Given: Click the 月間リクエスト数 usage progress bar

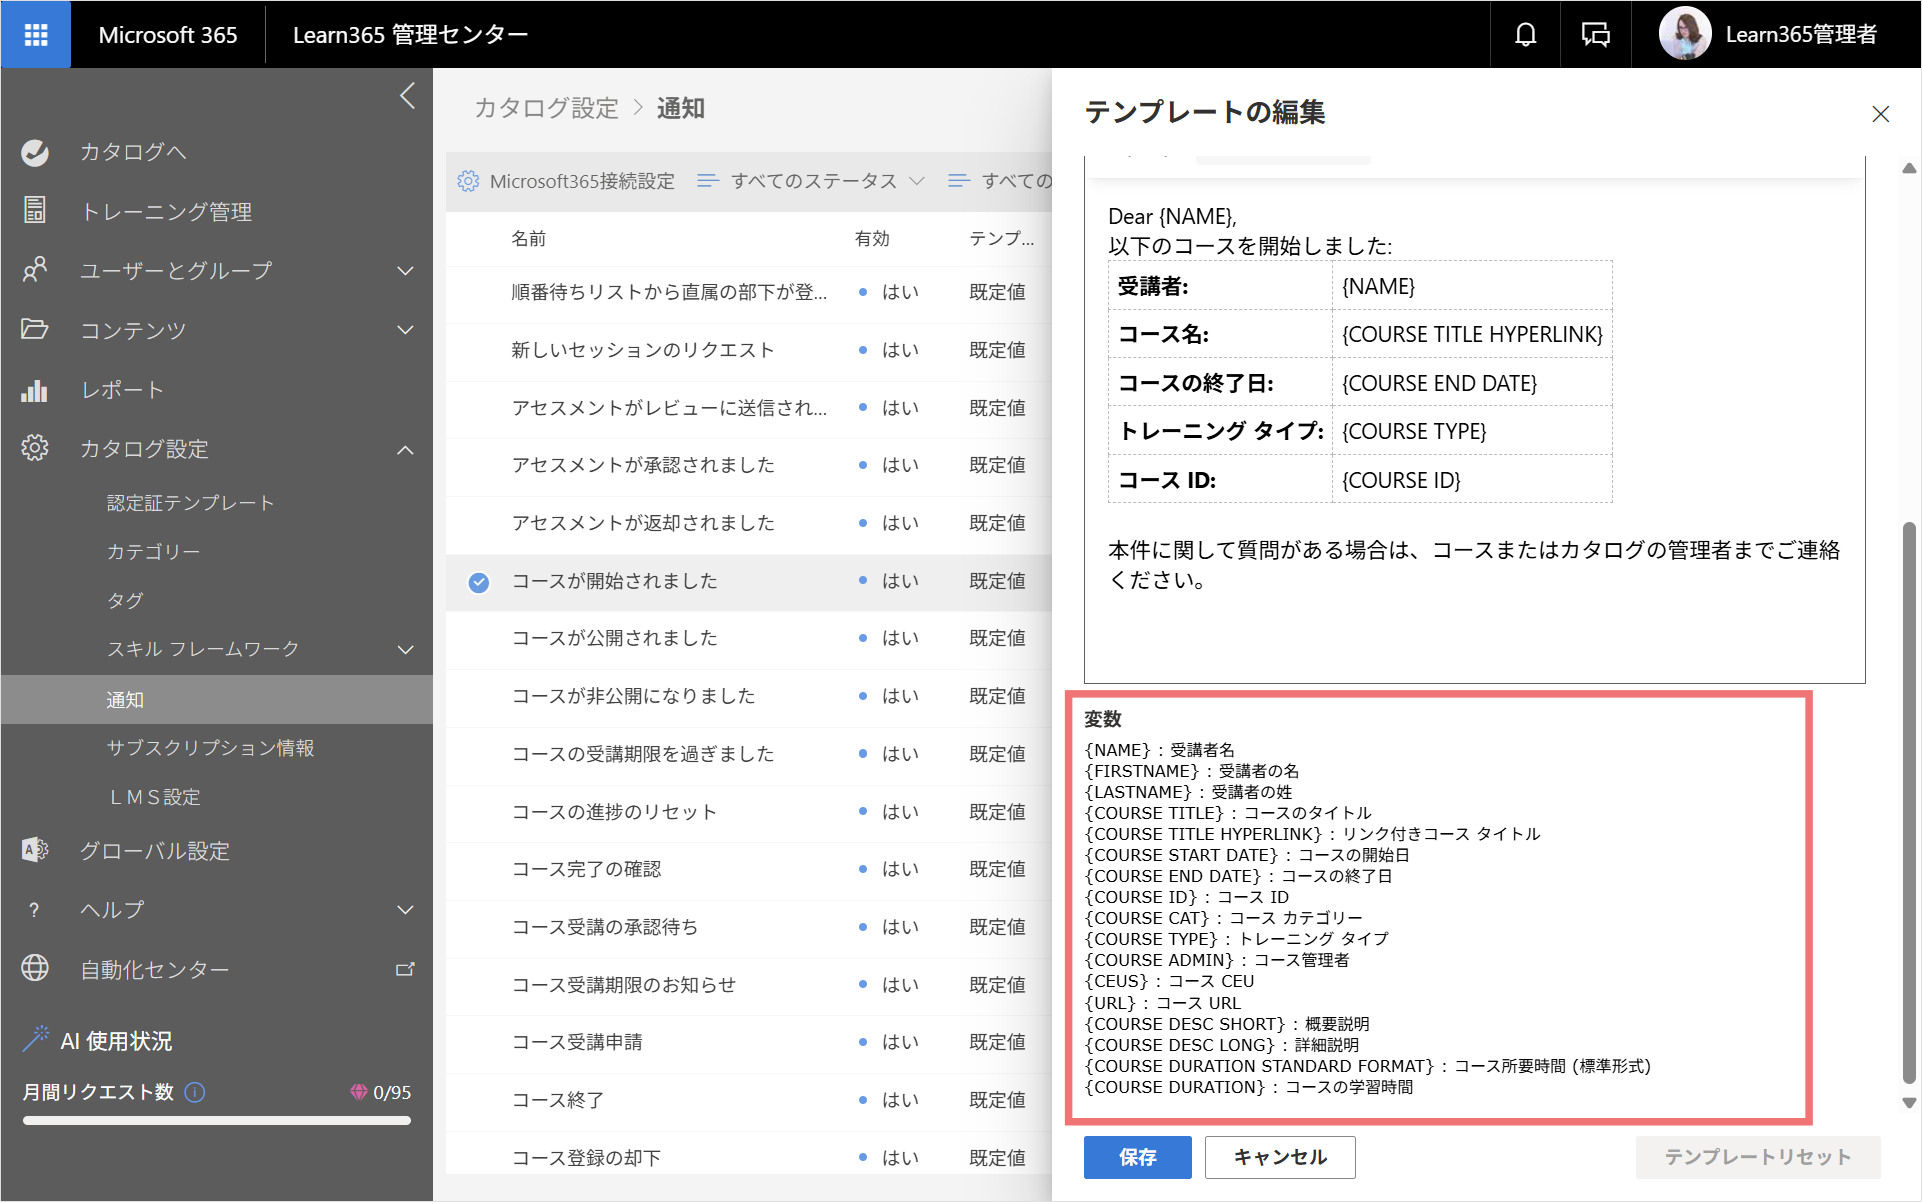Looking at the screenshot, I should [217, 1120].
